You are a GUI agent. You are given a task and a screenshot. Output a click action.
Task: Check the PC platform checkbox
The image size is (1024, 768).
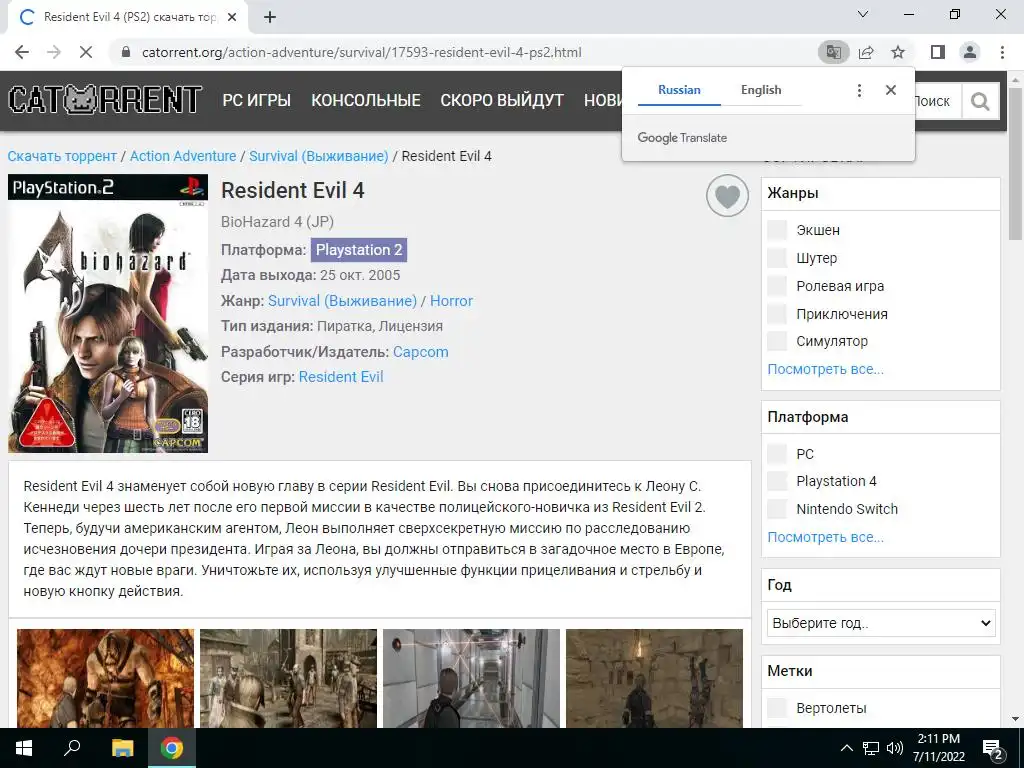pos(776,454)
